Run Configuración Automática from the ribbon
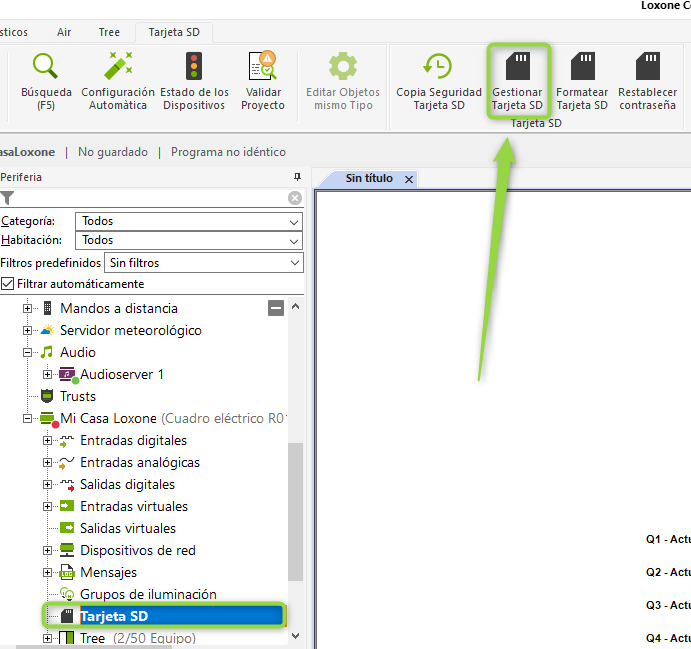This screenshot has width=691, height=649. coord(118,67)
